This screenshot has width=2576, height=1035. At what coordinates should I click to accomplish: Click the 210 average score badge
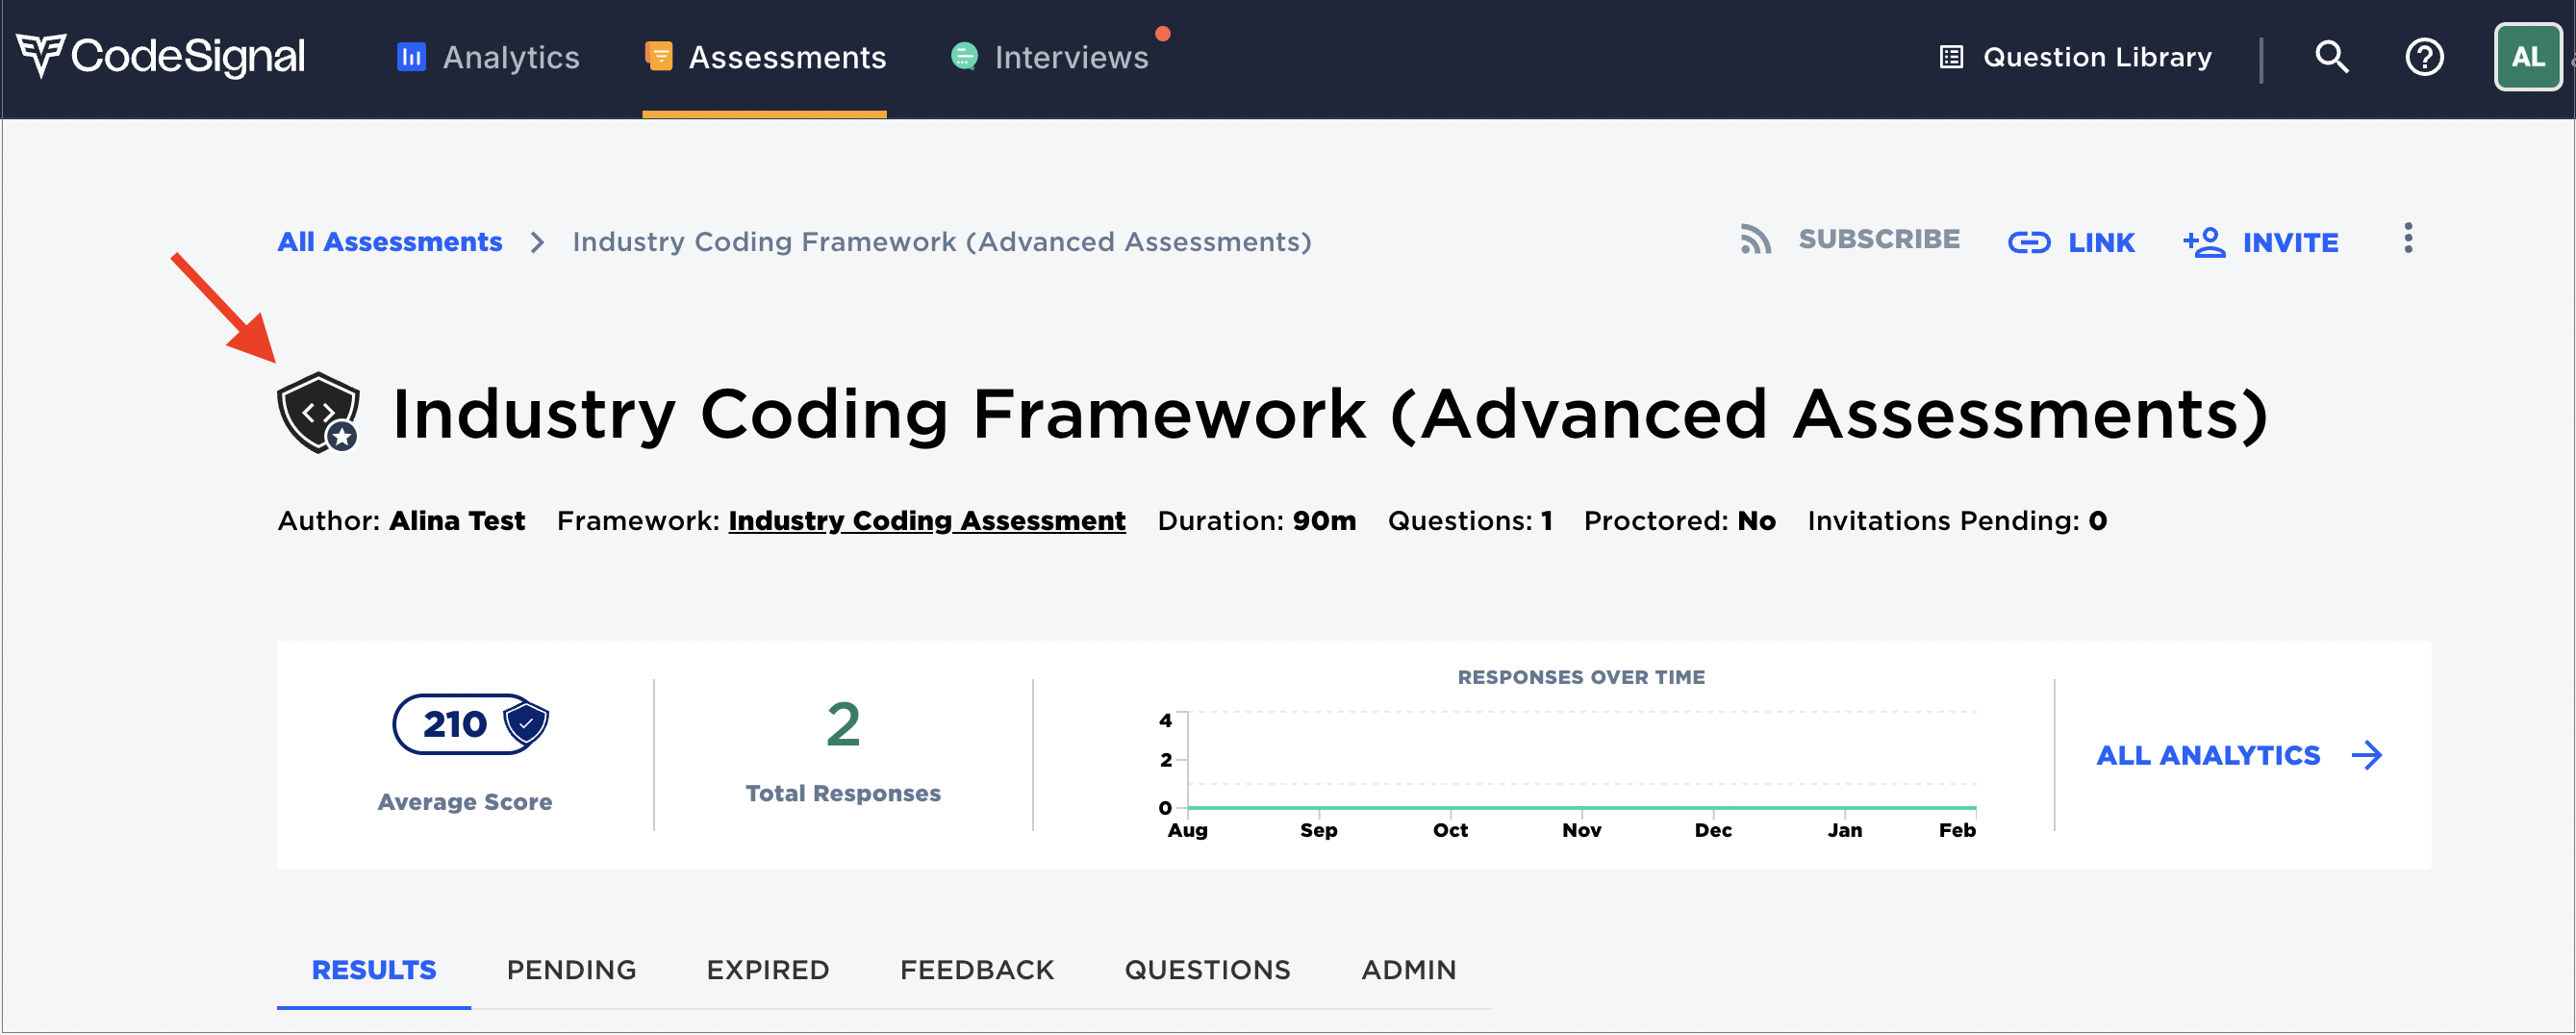[470, 724]
